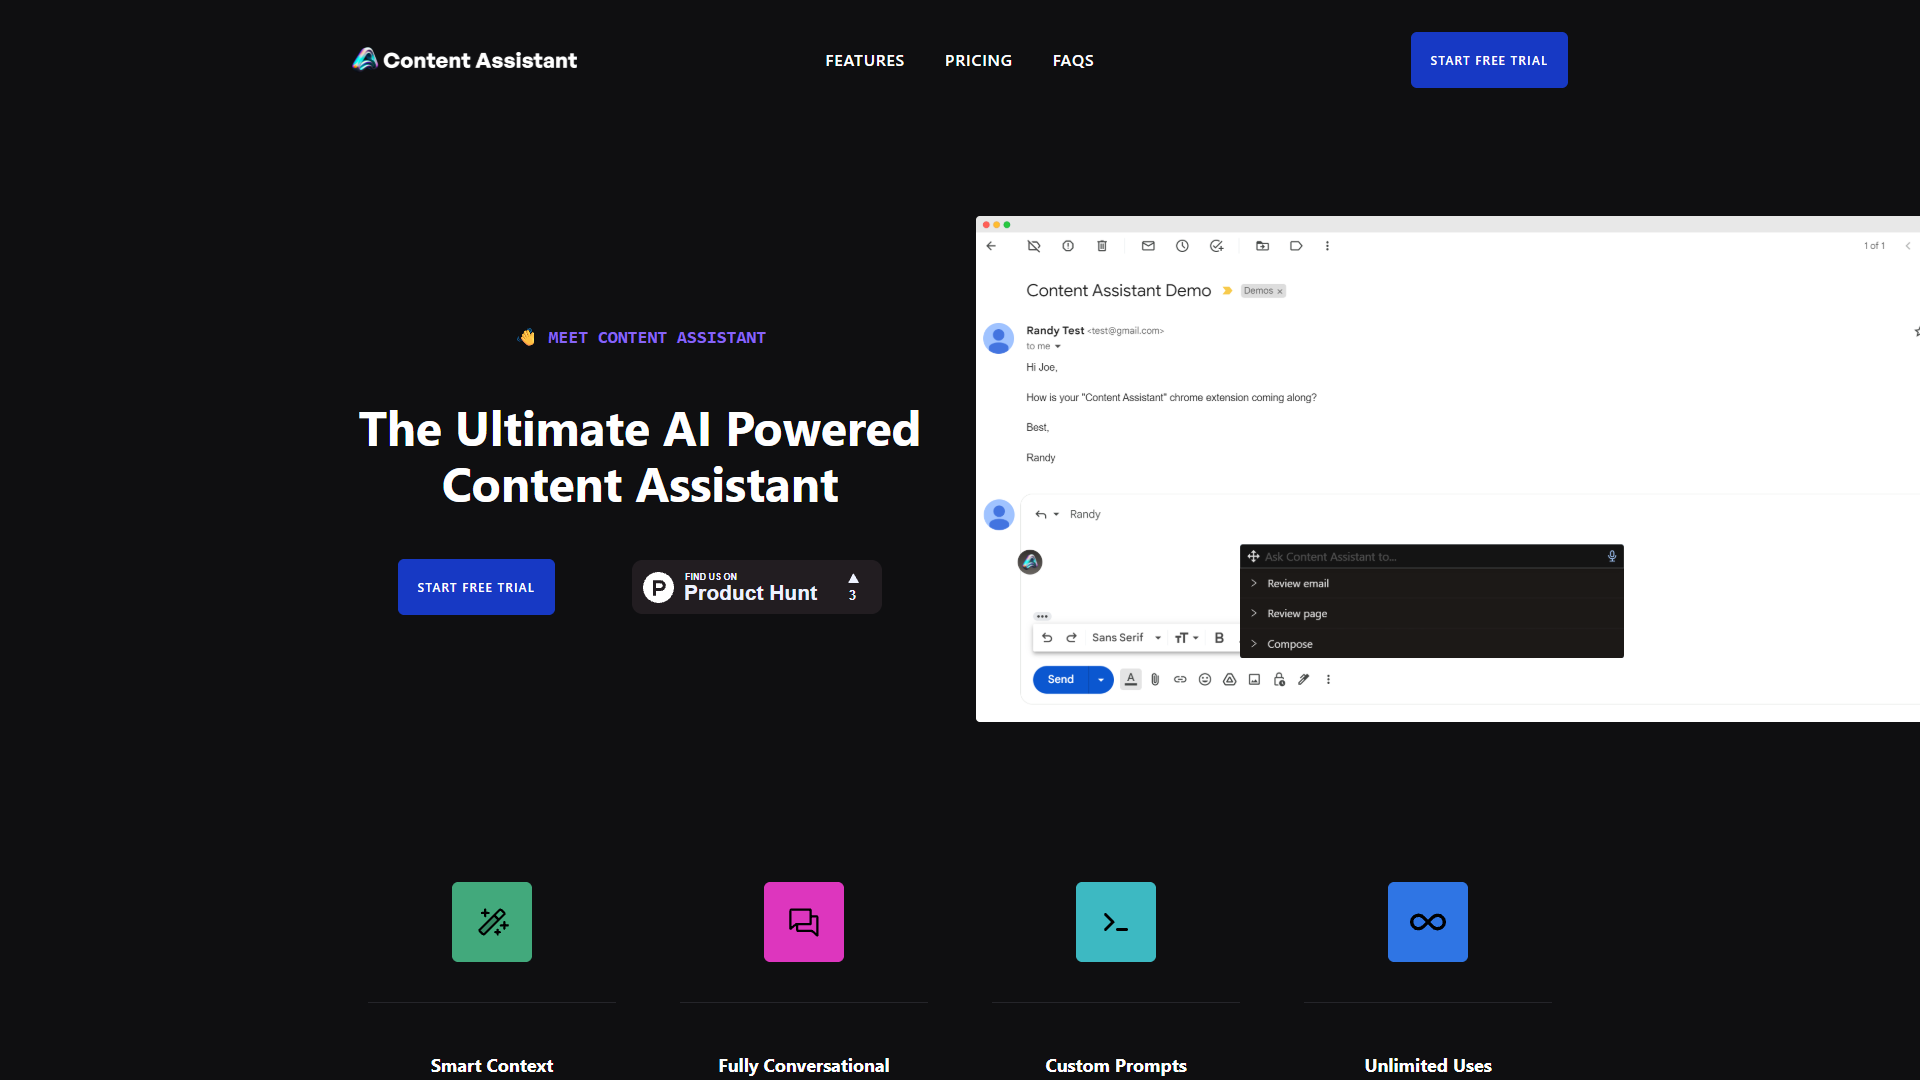
Task: Click the Product Hunt upvote triangle
Action: tap(853, 579)
